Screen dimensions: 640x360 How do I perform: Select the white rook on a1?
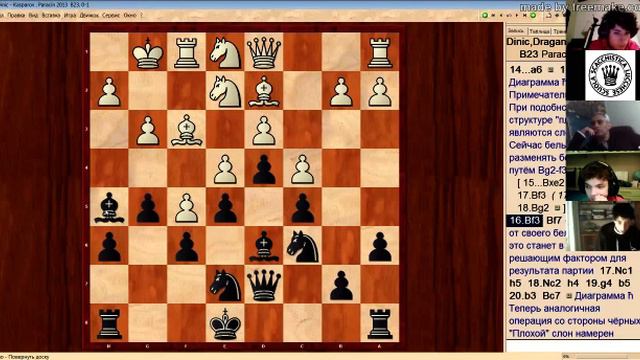[x=380, y=53]
